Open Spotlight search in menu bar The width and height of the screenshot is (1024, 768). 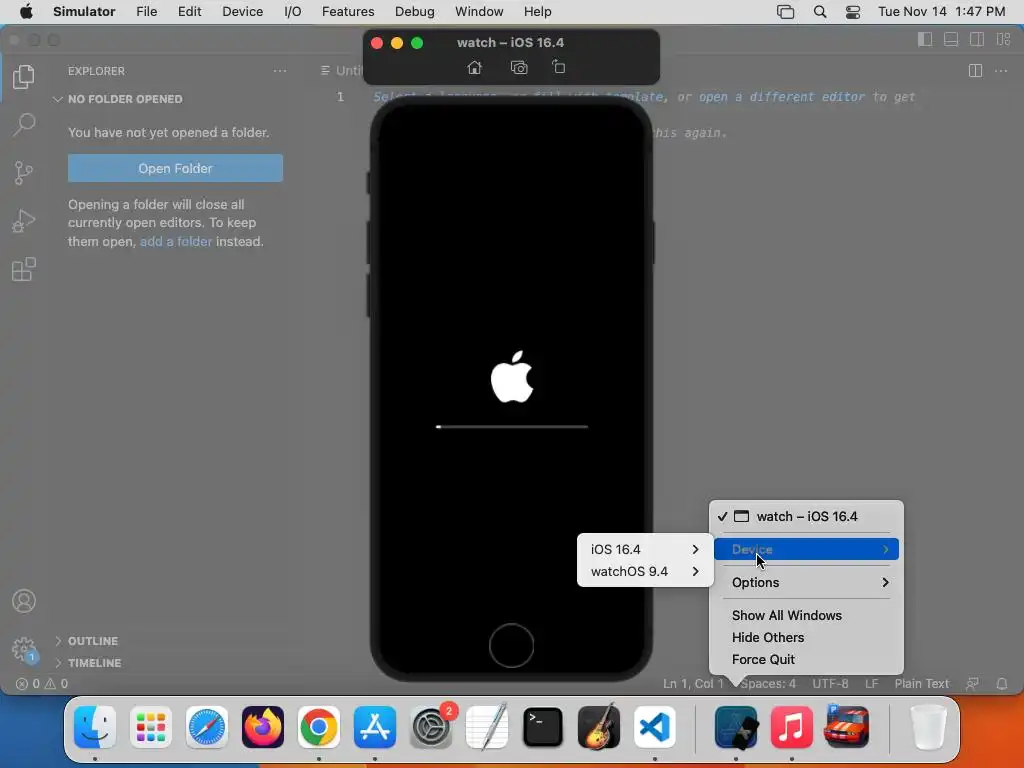[x=820, y=12]
